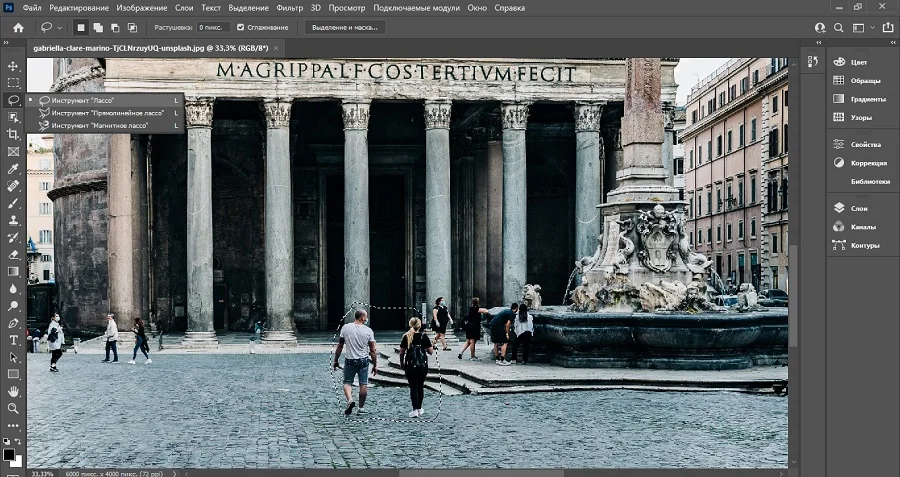Open the Файл menu

click(x=32, y=8)
